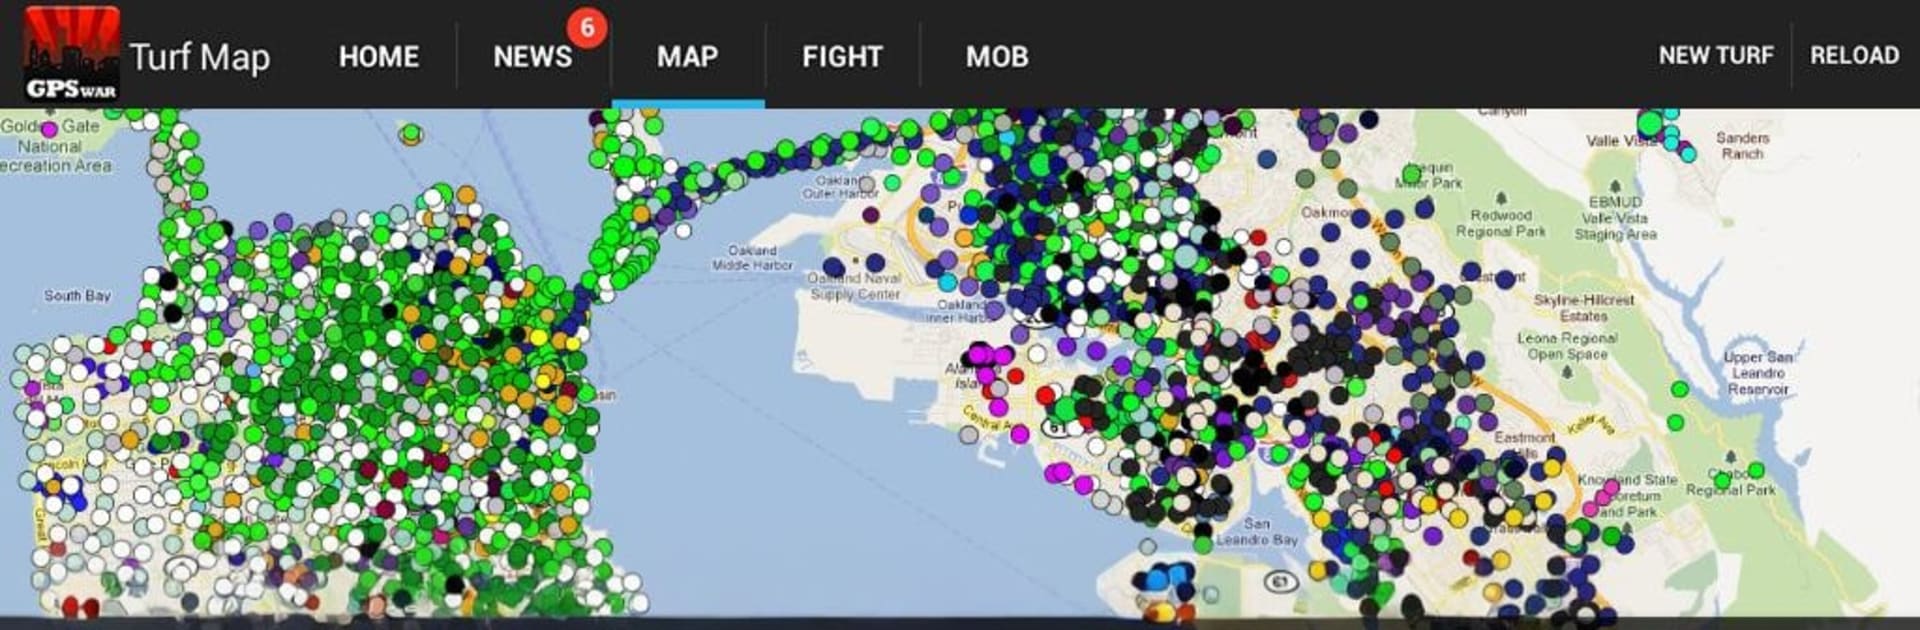Select the Leona Regional Open Space tree icon
This screenshot has height=630, width=1920.
[1566, 372]
